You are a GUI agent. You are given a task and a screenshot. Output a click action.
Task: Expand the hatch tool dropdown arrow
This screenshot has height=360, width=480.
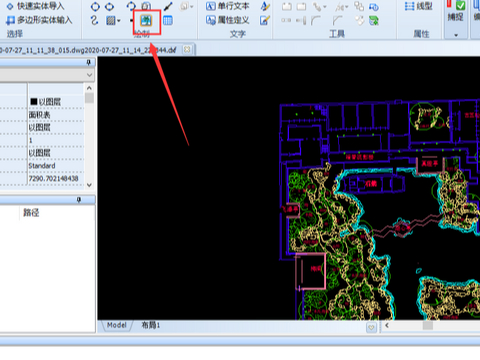tap(119, 21)
